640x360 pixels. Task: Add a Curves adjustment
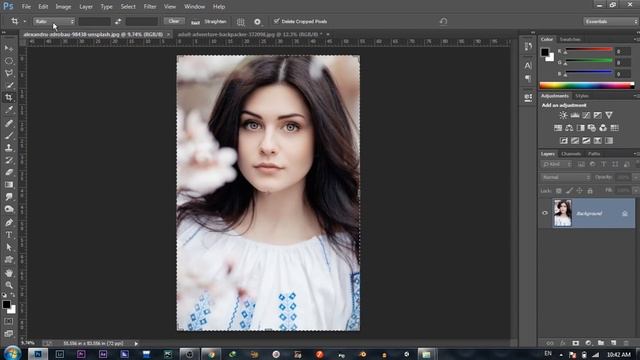pos(586,115)
